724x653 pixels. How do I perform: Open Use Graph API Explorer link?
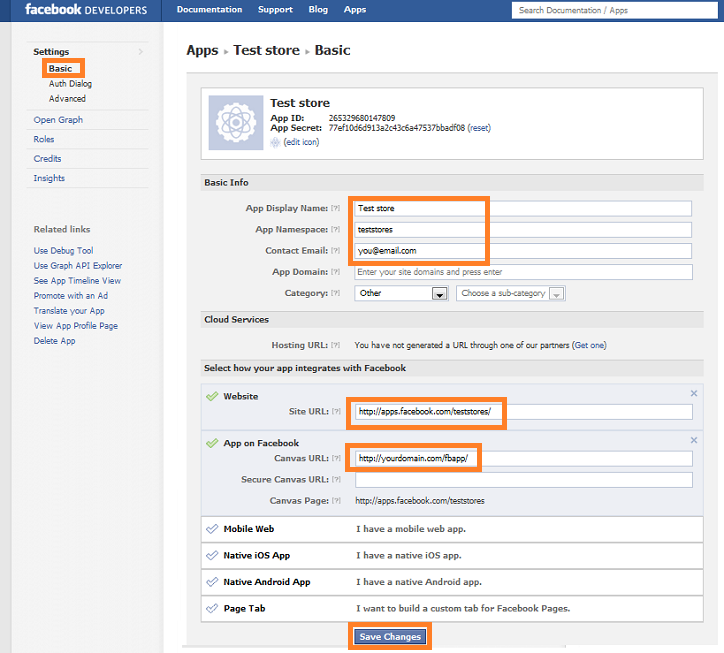[x=78, y=266]
